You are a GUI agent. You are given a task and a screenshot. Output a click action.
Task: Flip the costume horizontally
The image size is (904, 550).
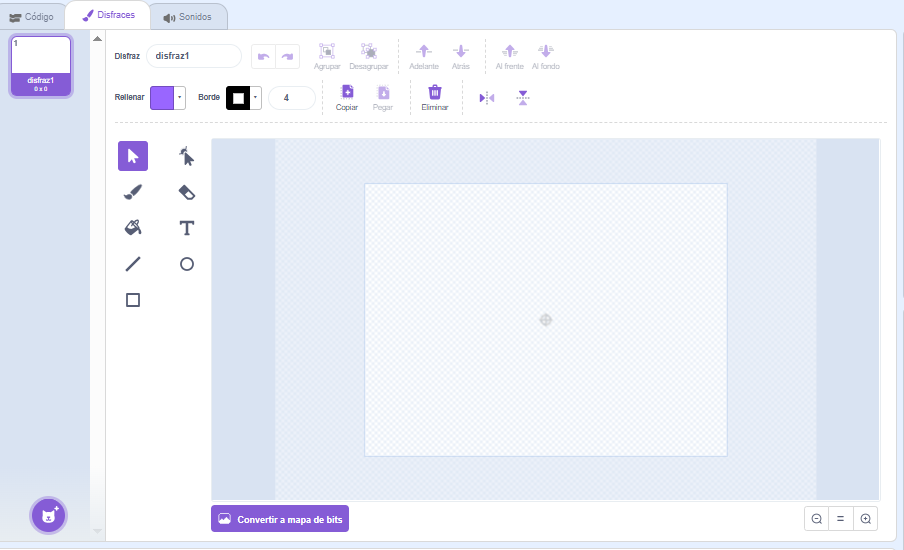(x=487, y=98)
